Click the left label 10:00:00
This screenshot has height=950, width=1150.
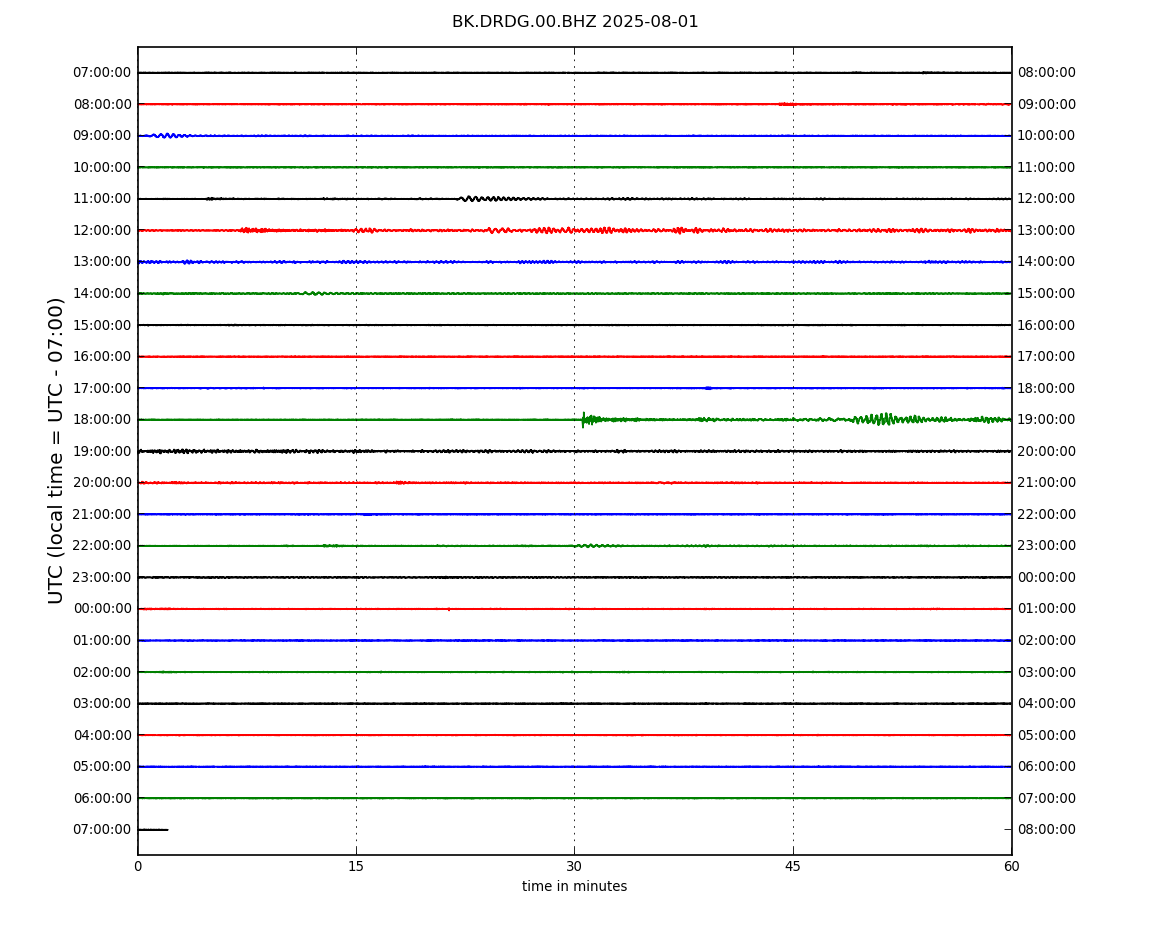(102, 167)
